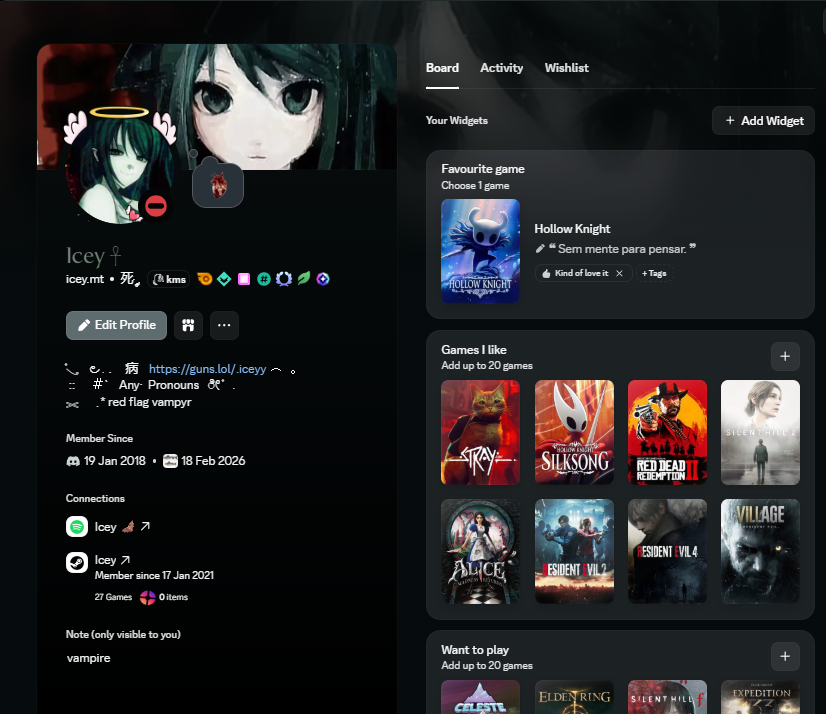Click the Spotify connection icon
Screen dimensions: 826x714
77,526
